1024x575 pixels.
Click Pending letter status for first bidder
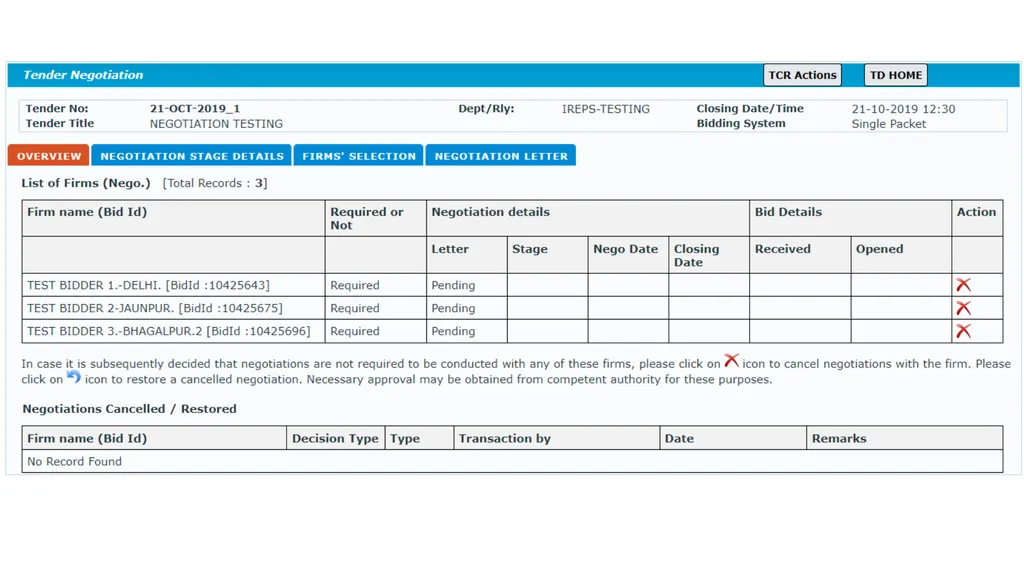pyautogui.click(x=453, y=285)
